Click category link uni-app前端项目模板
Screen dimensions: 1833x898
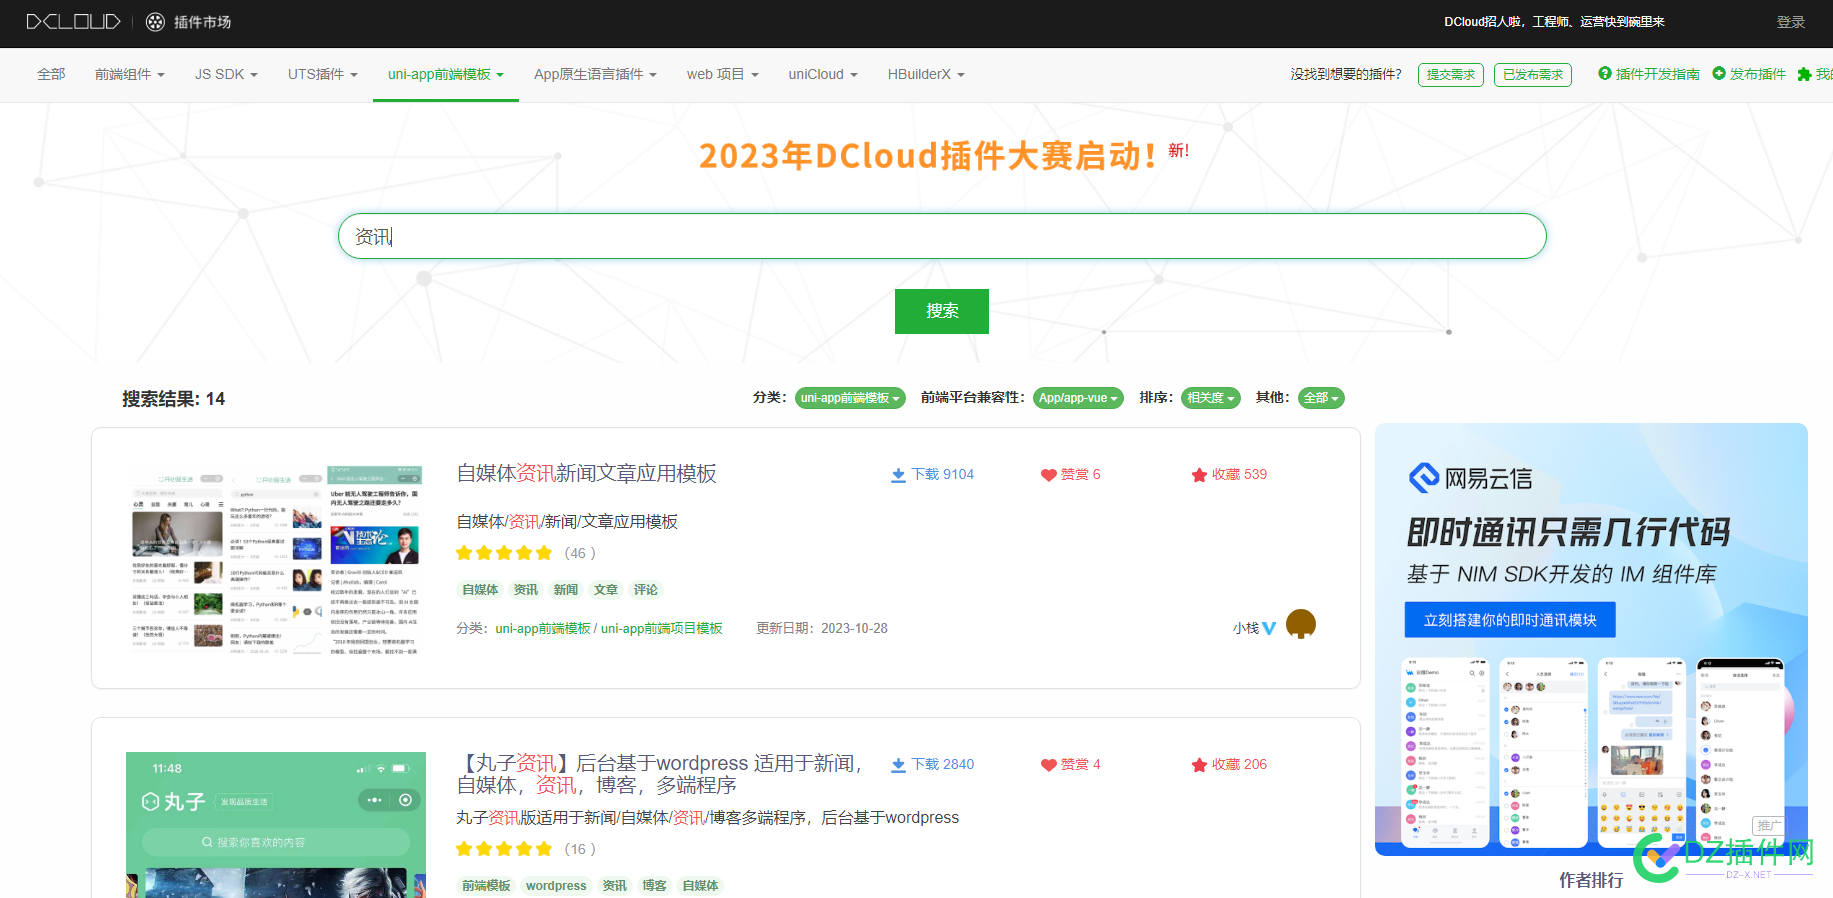tap(661, 628)
